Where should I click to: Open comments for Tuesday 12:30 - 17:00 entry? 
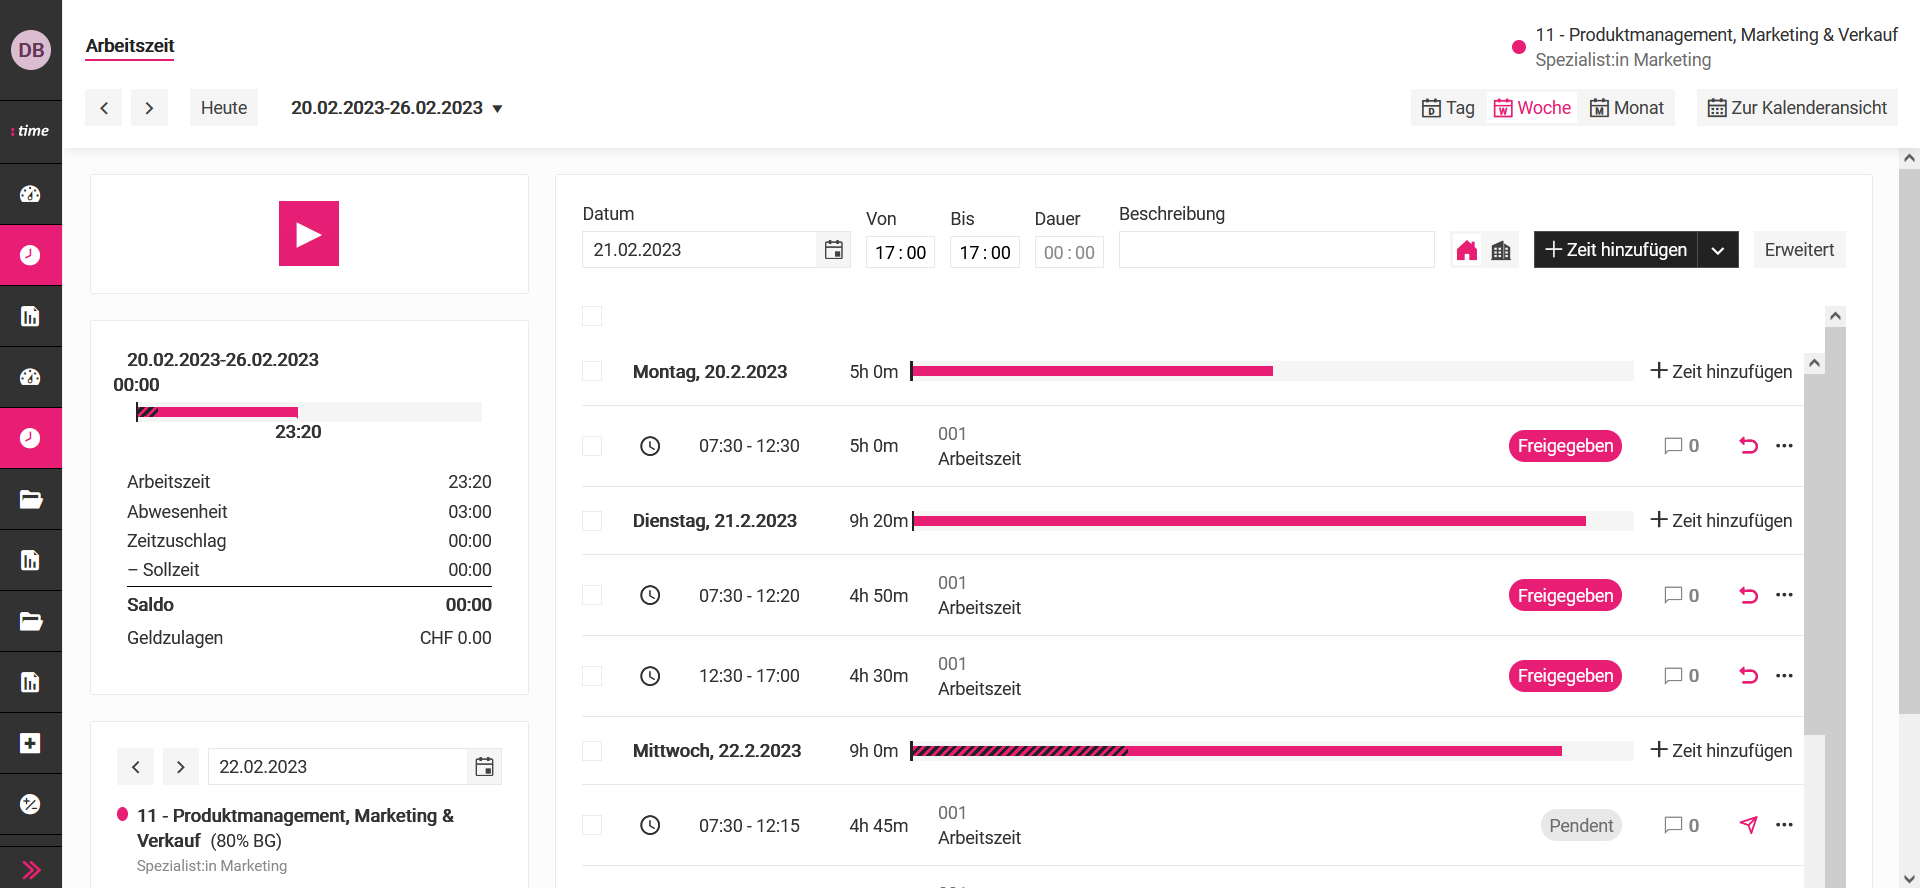click(x=1680, y=676)
